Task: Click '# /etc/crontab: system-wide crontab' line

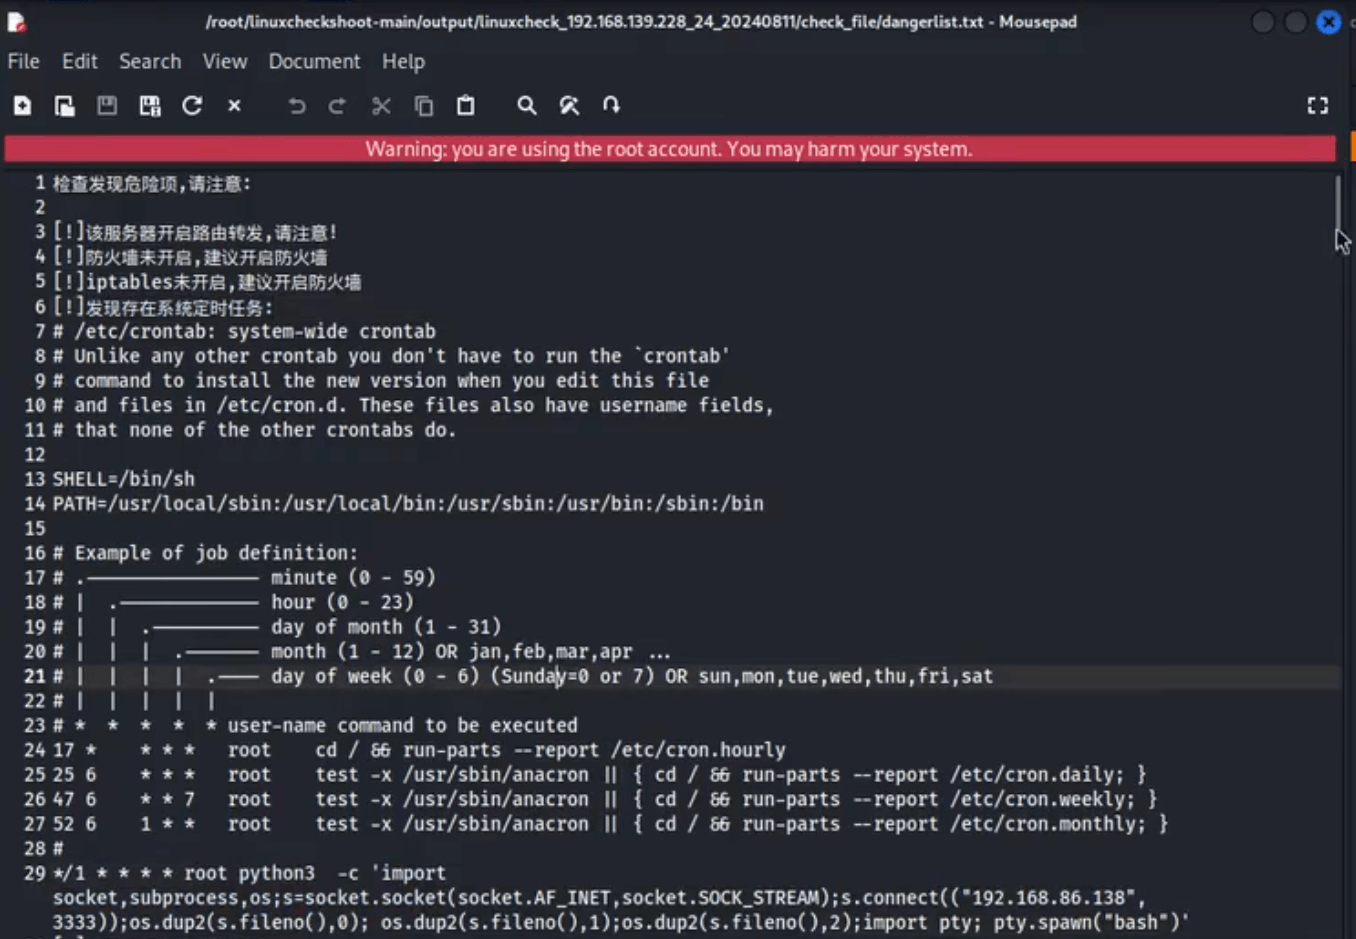Action: pyautogui.click(x=244, y=331)
